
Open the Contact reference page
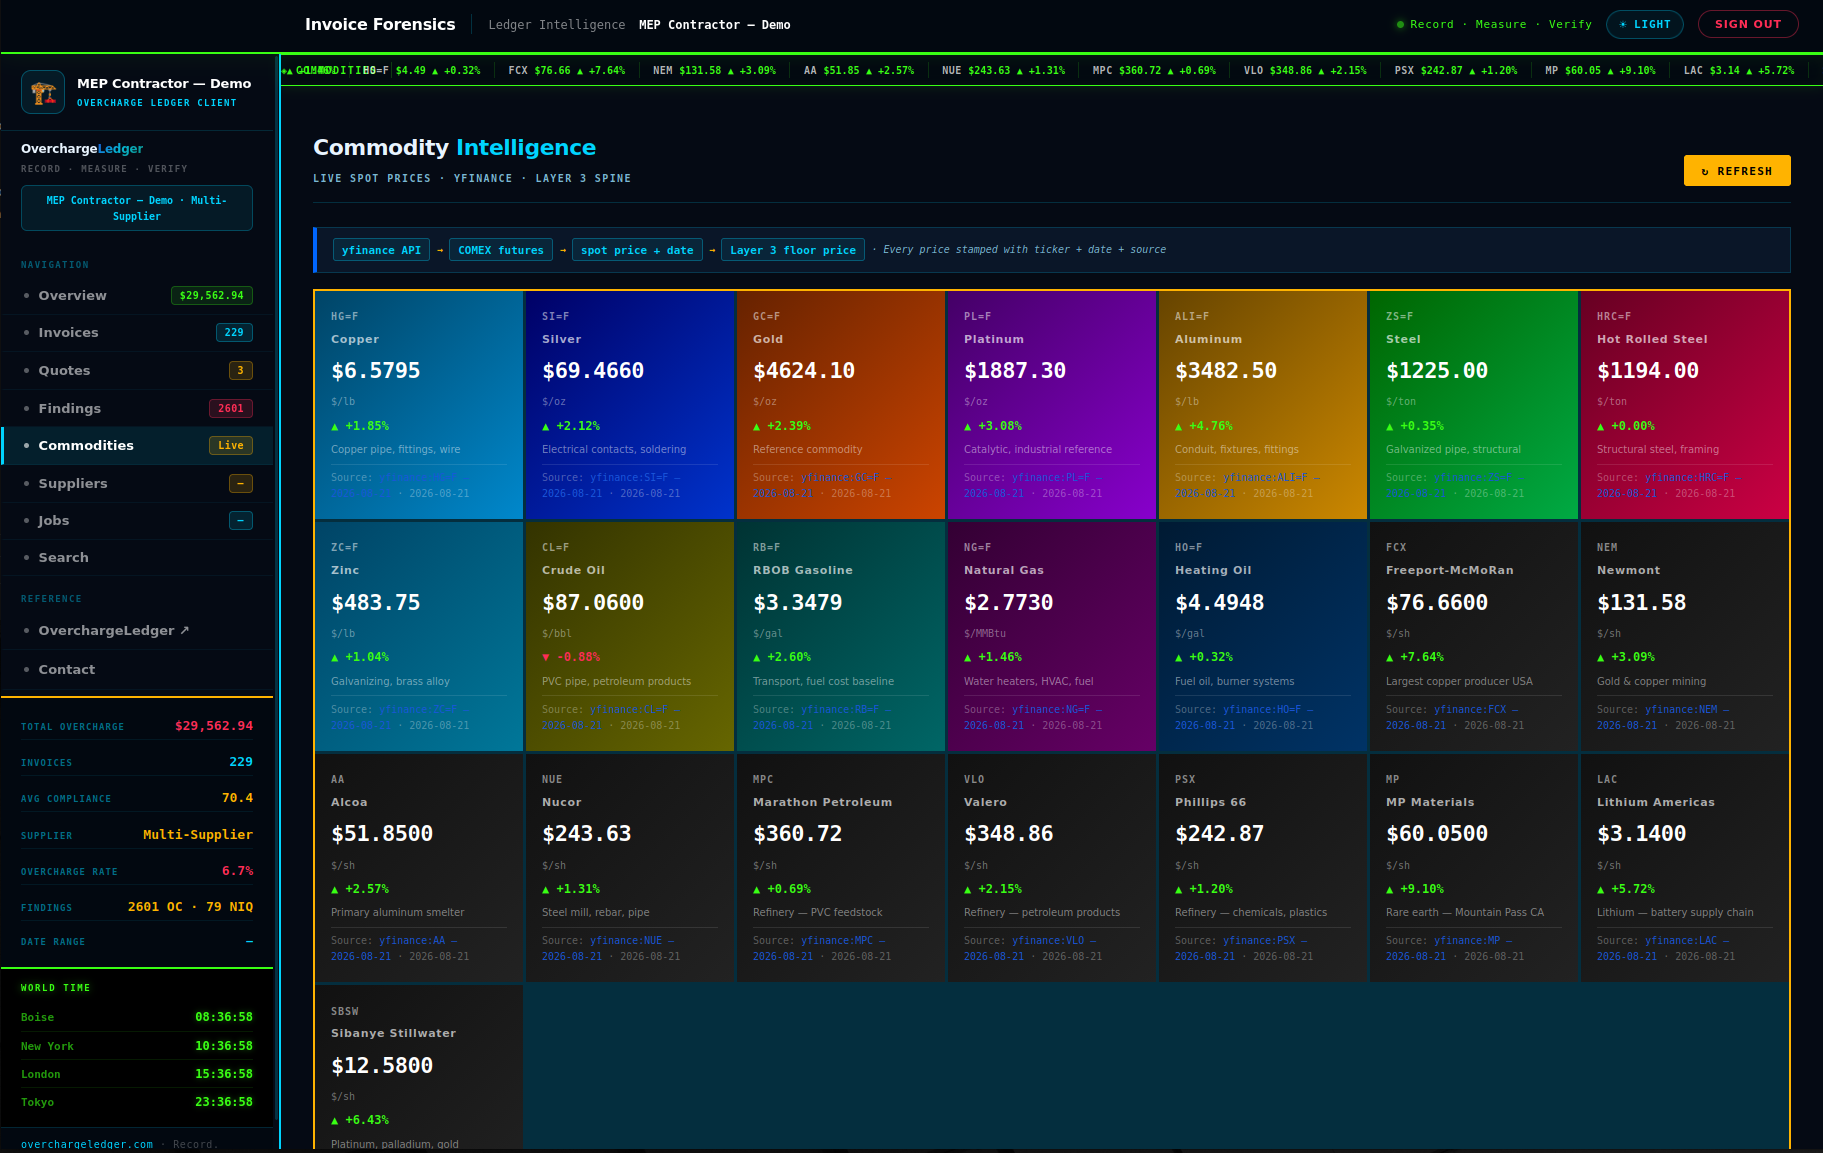[137, 669]
